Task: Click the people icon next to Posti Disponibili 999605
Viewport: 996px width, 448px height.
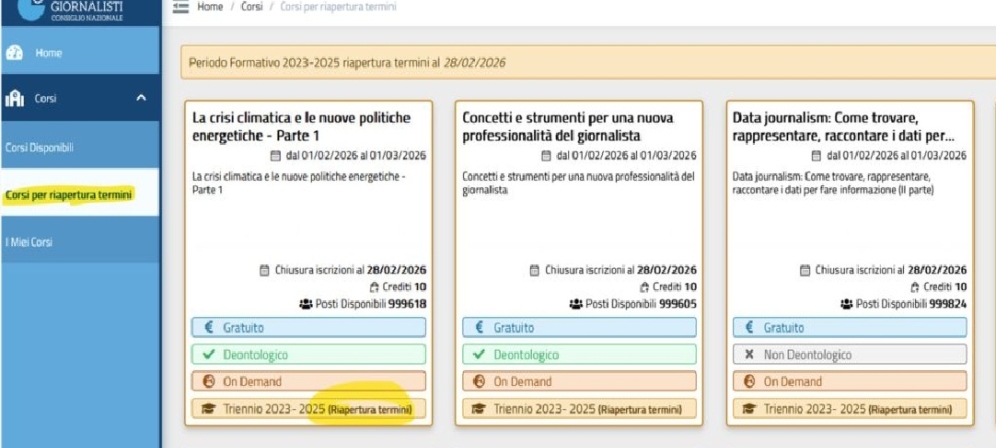Action: [575, 303]
